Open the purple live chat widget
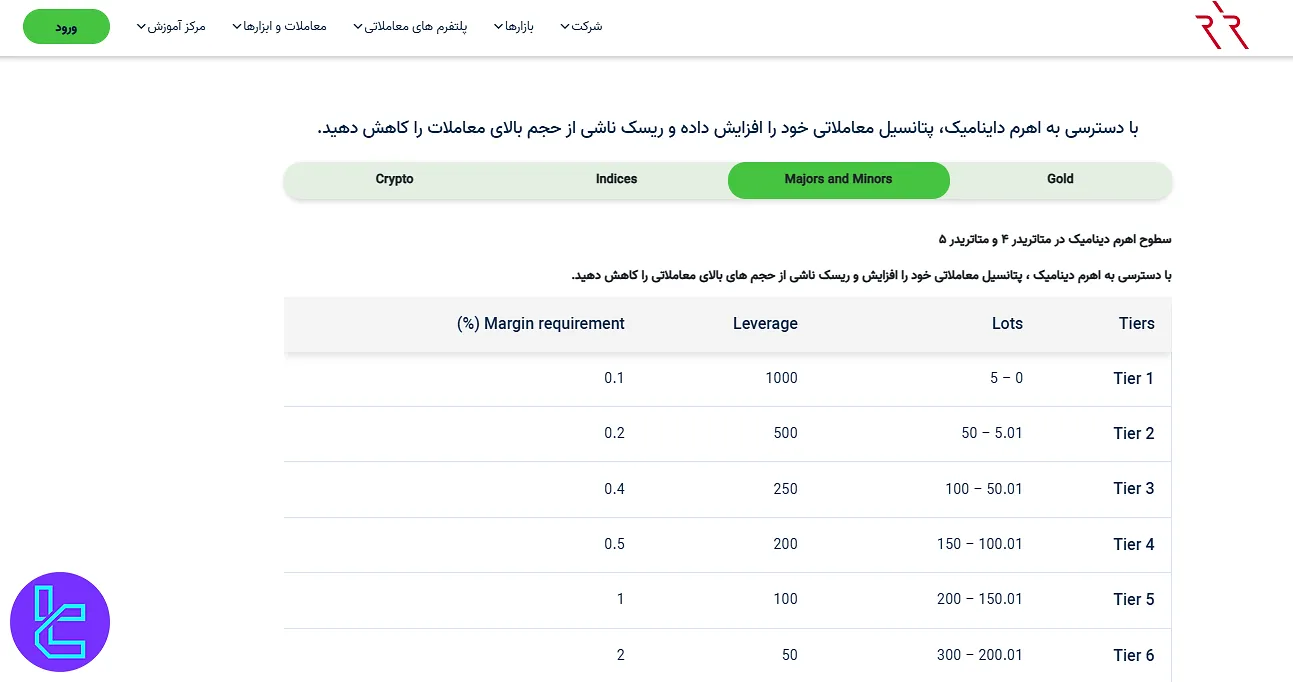The image size is (1293, 682). pos(60,621)
